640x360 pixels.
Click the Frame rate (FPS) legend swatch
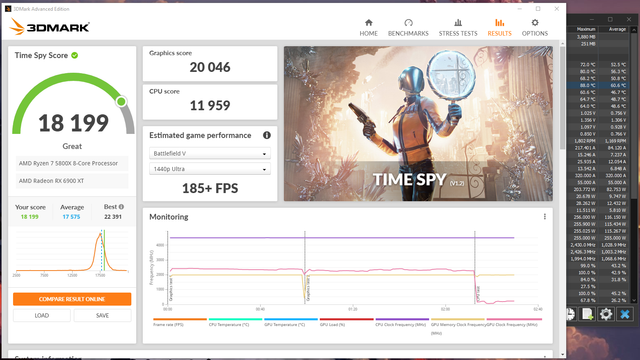180,319
